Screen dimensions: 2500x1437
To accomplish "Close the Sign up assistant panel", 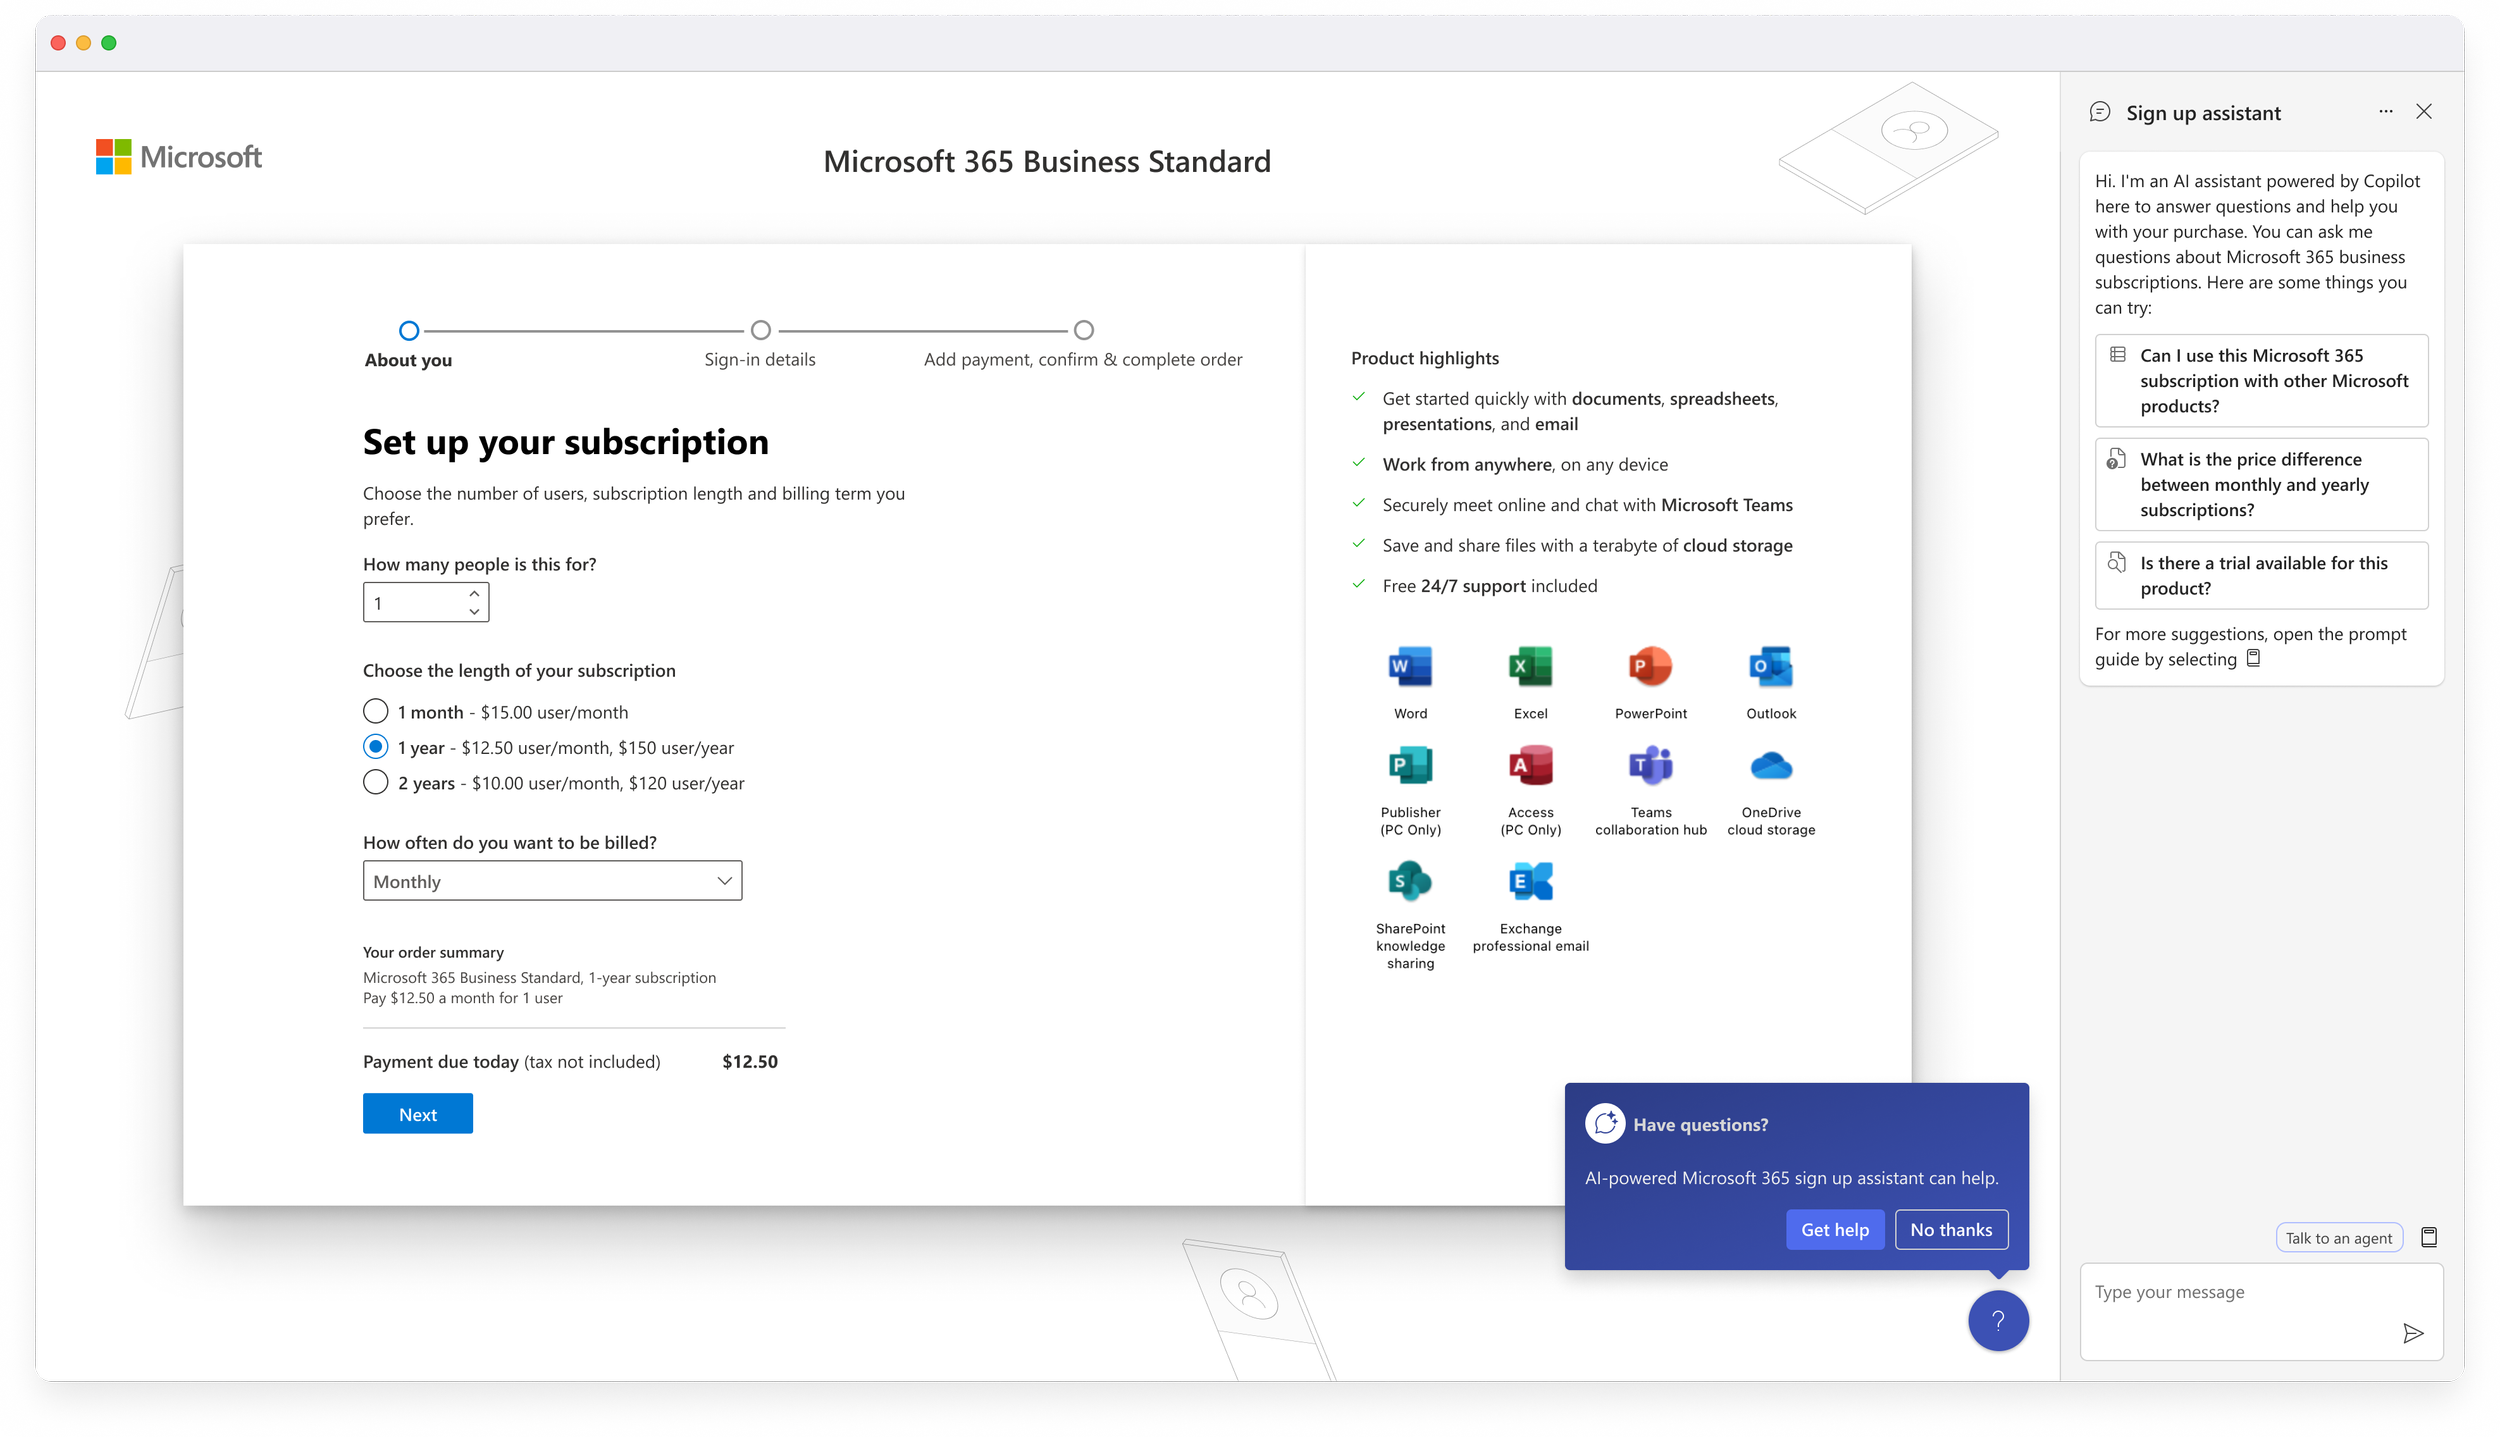I will 2424,112.
